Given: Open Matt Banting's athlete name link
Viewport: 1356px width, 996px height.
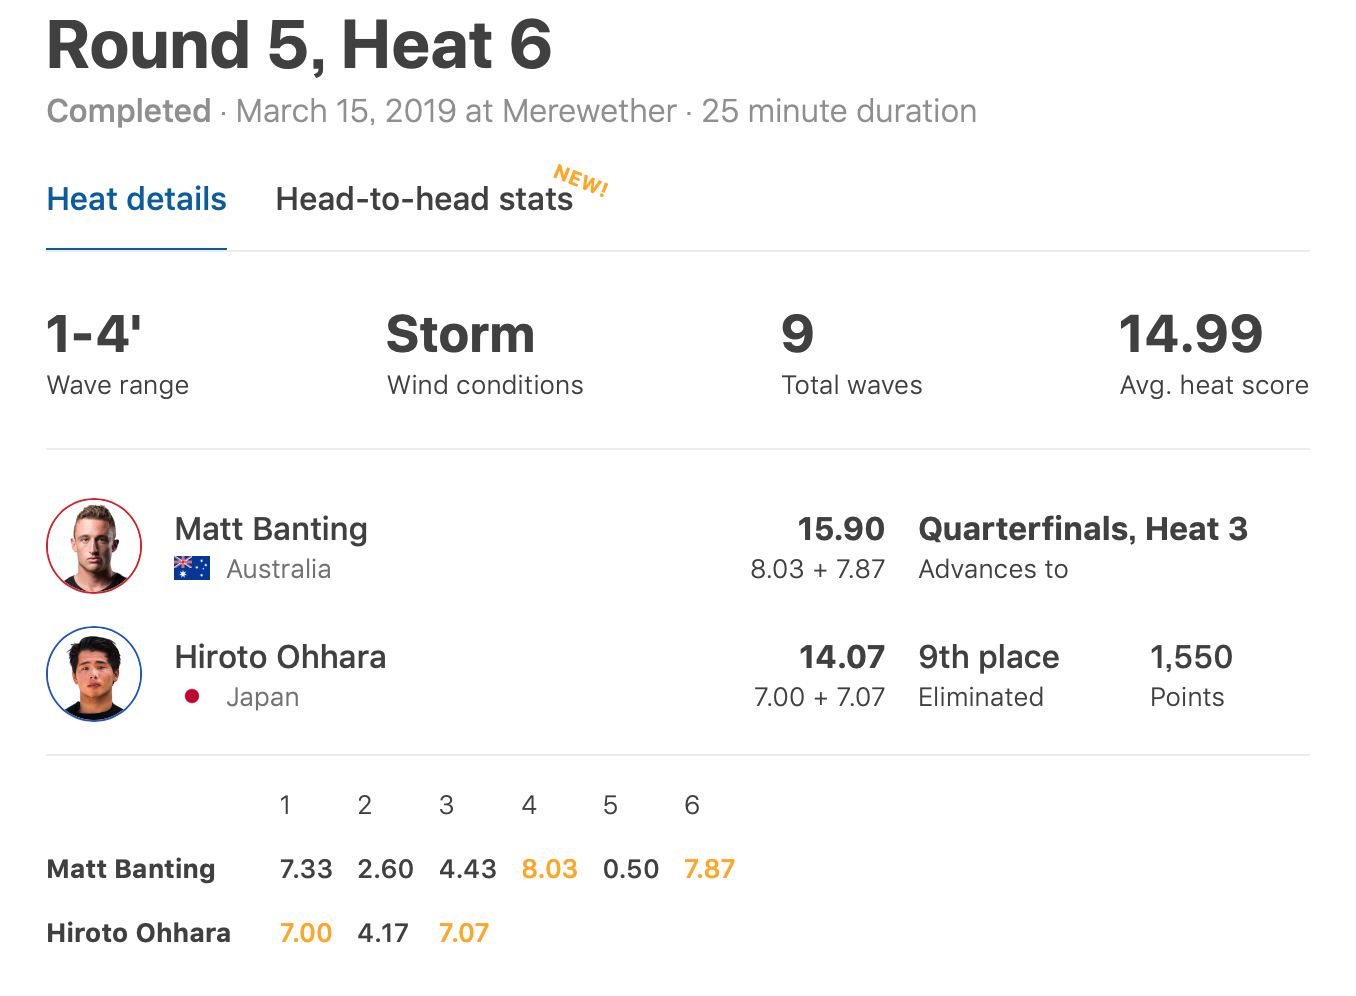Looking at the screenshot, I should point(271,528).
